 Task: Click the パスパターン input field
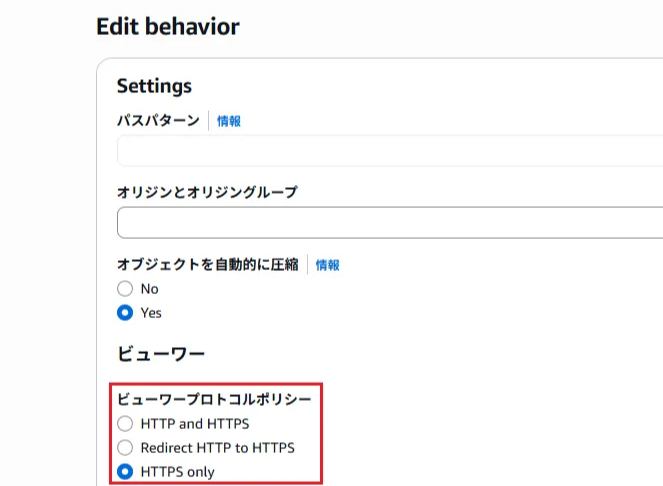point(390,151)
